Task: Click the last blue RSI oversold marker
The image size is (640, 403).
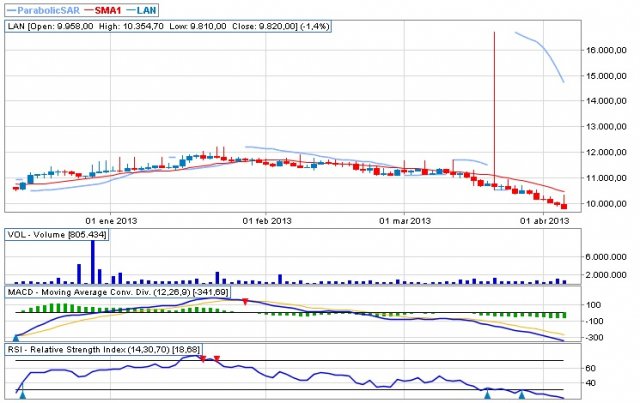Action: point(522,394)
